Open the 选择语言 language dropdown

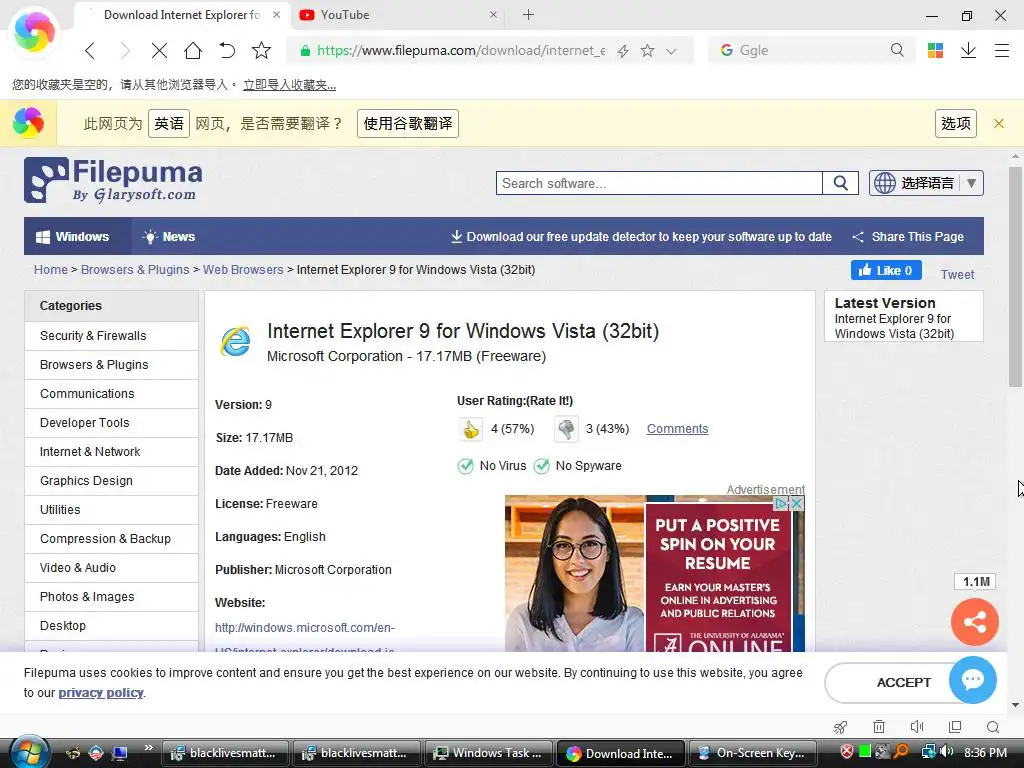(x=926, y=184)
